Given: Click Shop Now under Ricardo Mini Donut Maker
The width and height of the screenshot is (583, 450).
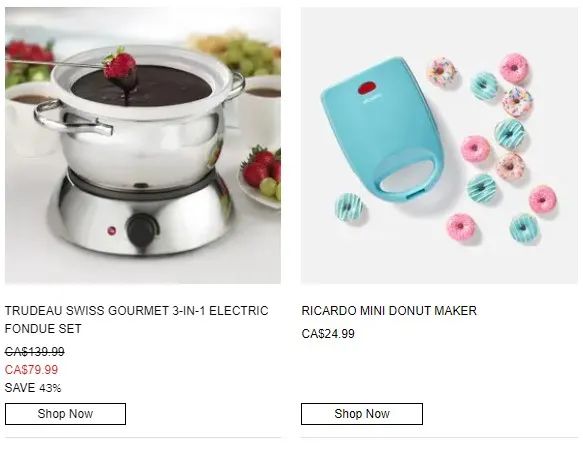Looking at the screenshot, I should (x=362, y=414).
